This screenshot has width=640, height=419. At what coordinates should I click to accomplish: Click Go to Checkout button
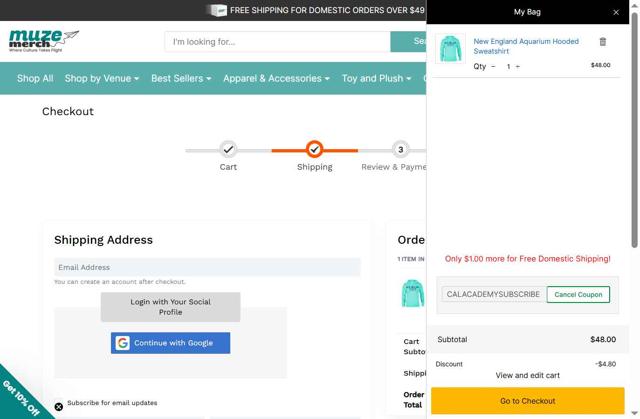coord(527,401)
